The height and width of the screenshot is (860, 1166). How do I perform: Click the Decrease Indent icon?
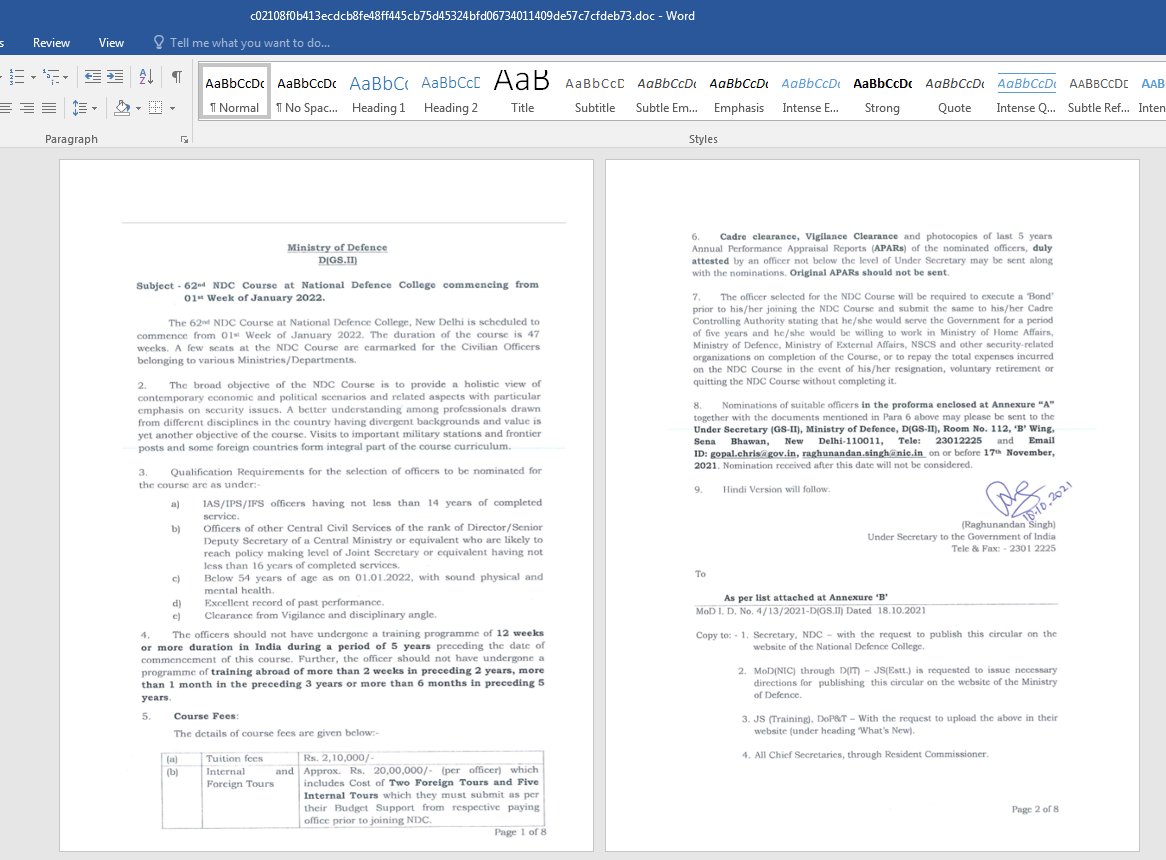tap(93, 77)
